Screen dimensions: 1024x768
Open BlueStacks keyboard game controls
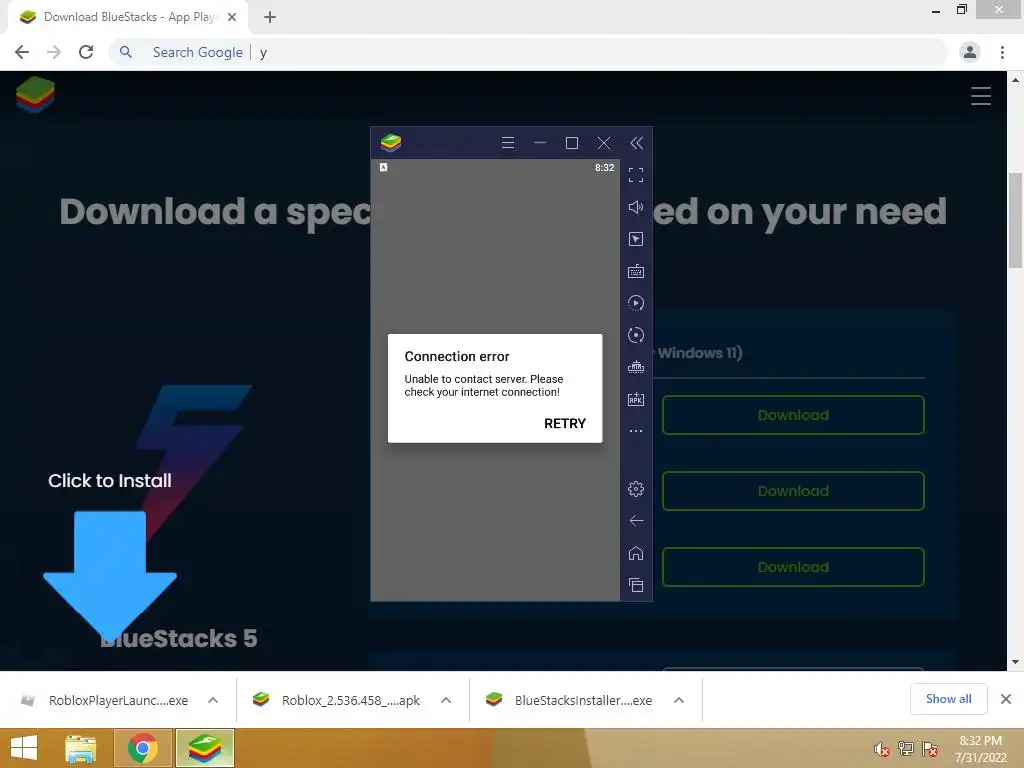[636, 271]
